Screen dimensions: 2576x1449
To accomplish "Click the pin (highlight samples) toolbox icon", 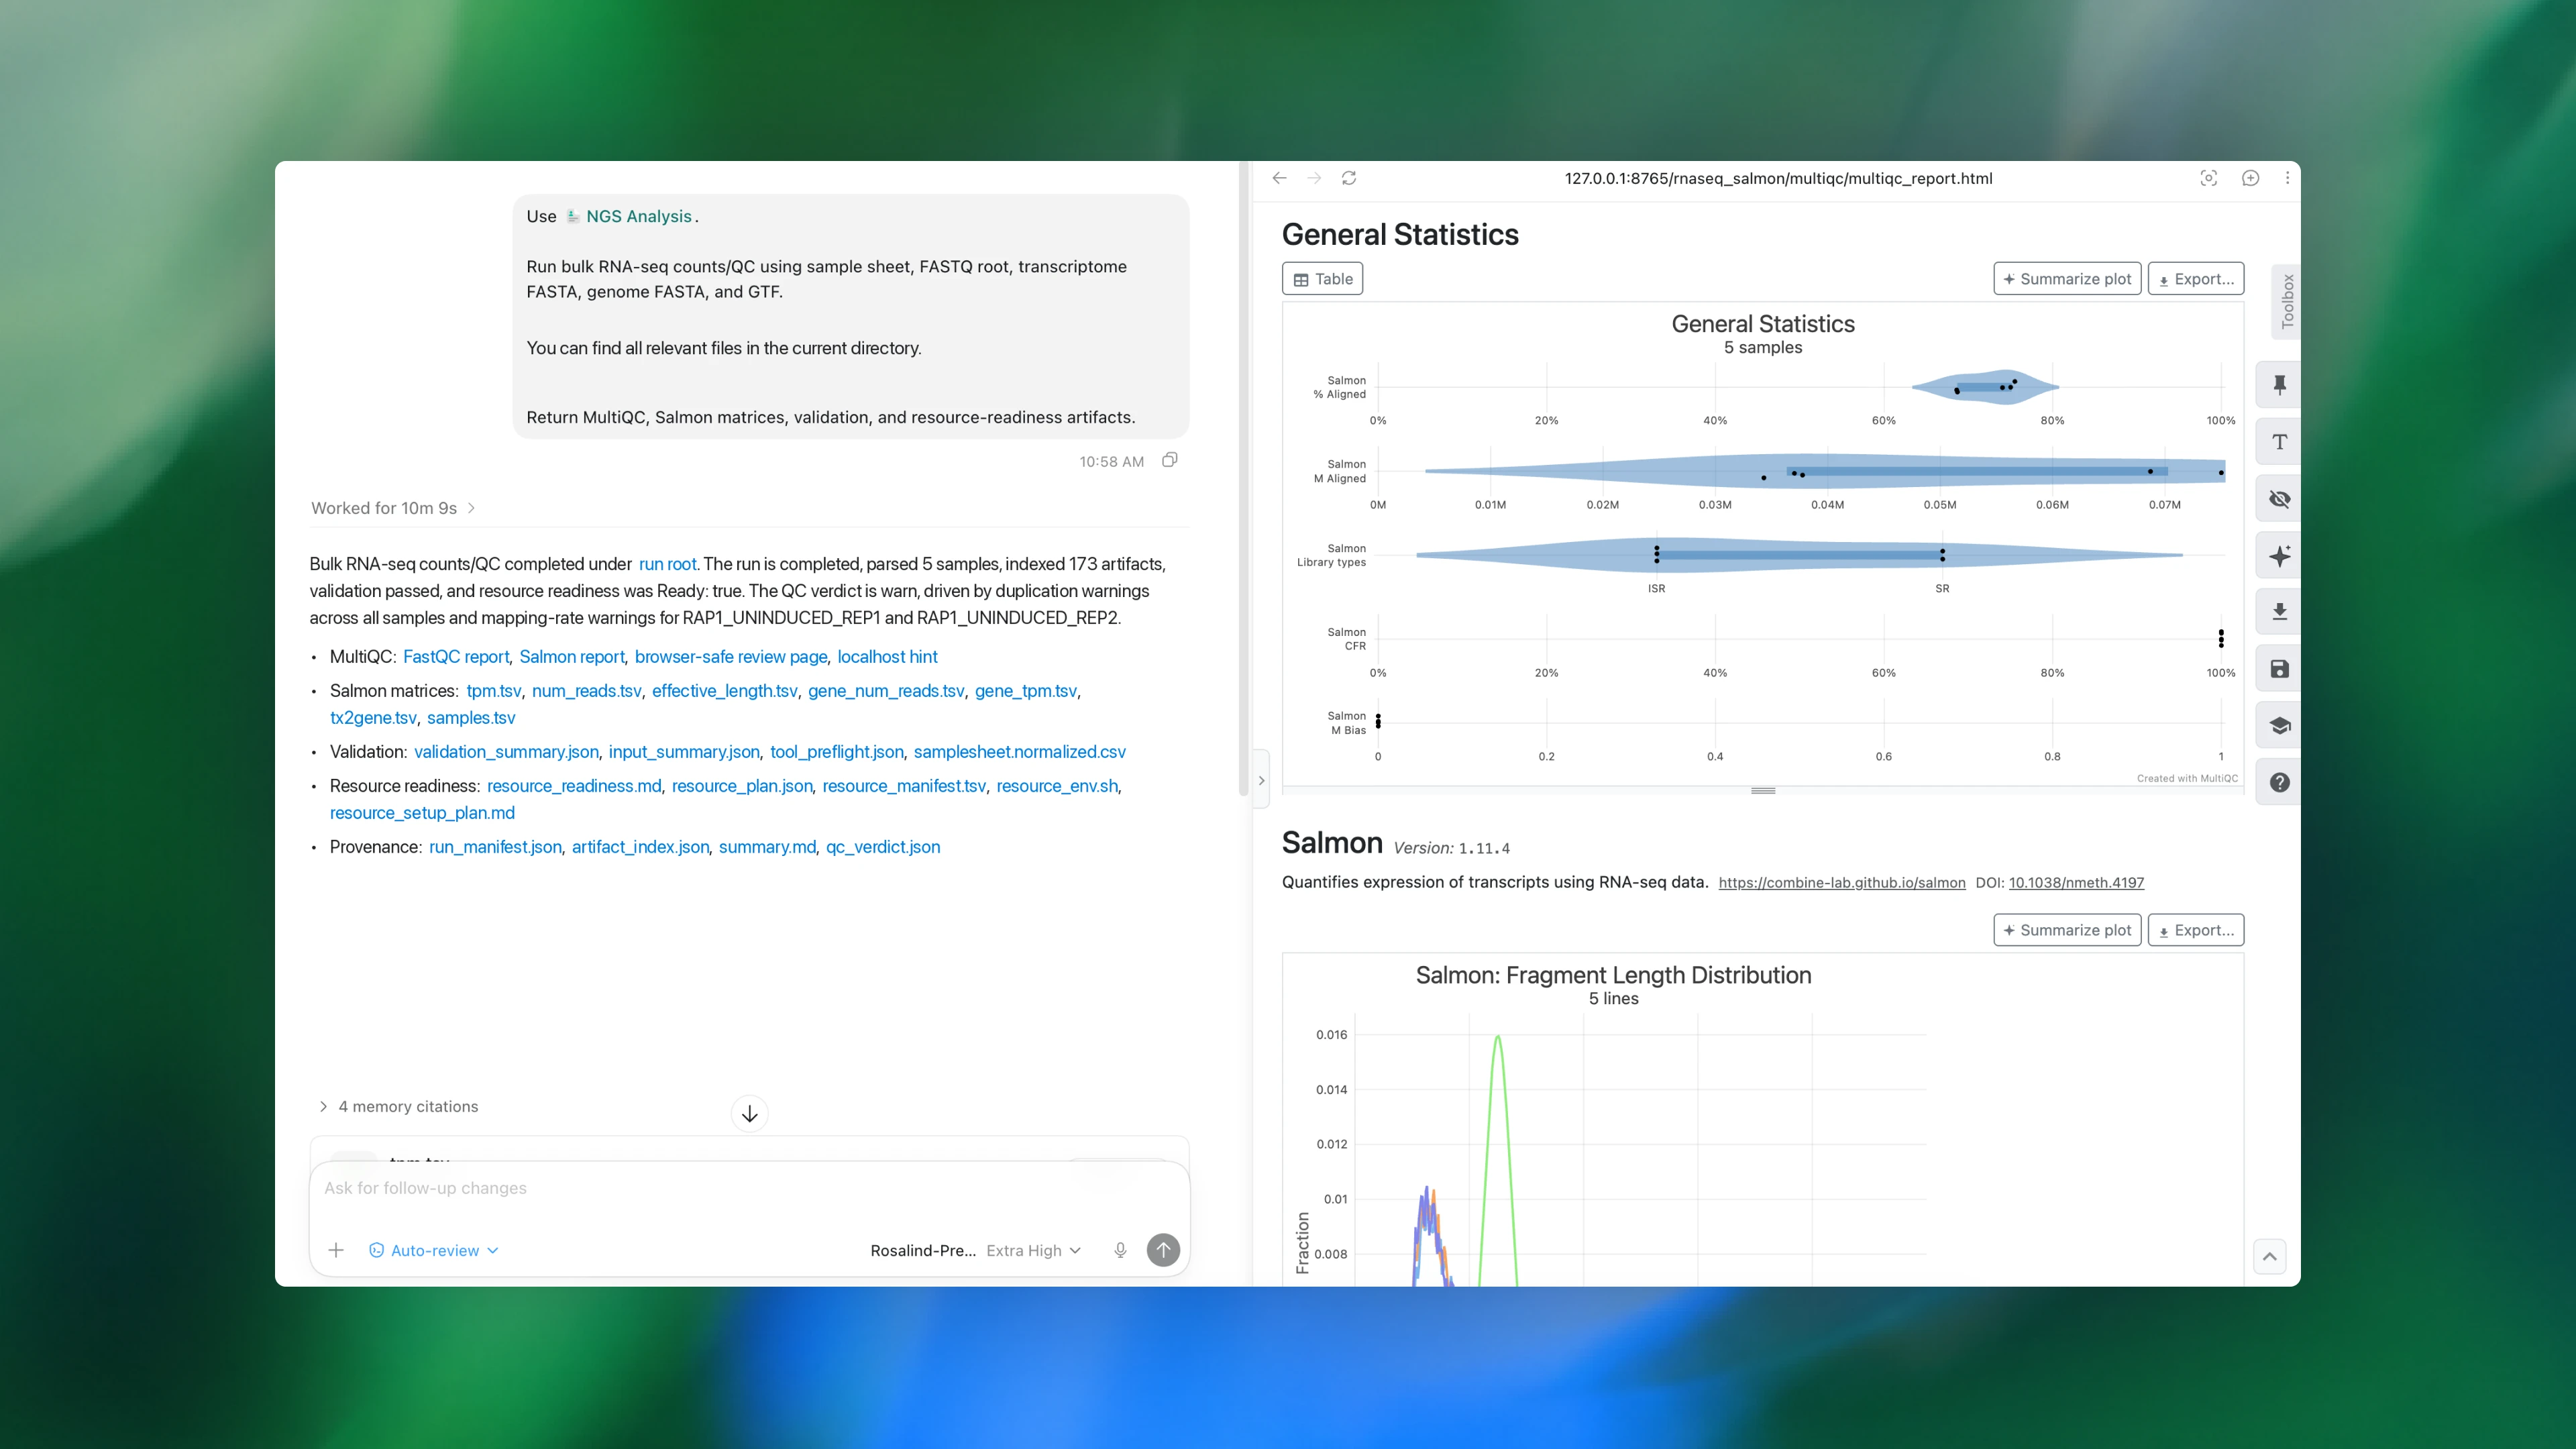I will (2279, 385).
